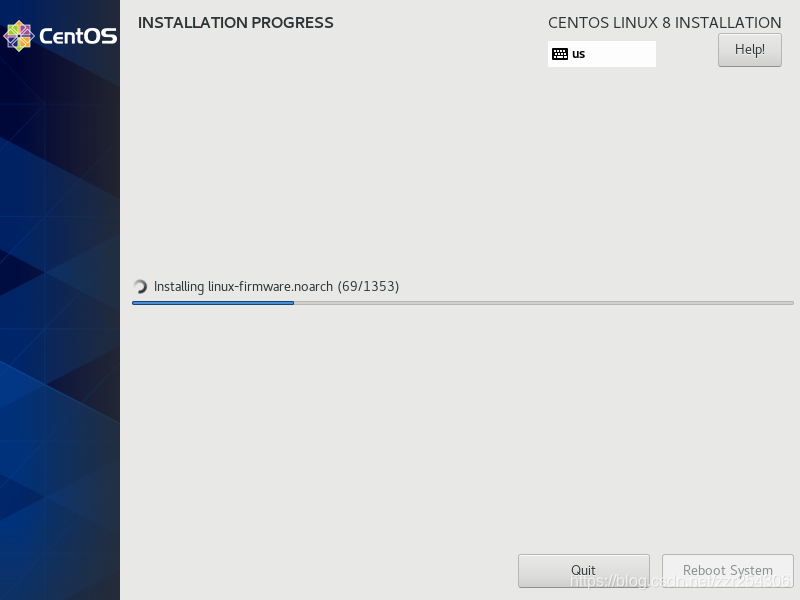Viewport: 800px width, 600px height.
Task: Click the INSTALLATION PROGRESS heading
Action: point(236,23)
